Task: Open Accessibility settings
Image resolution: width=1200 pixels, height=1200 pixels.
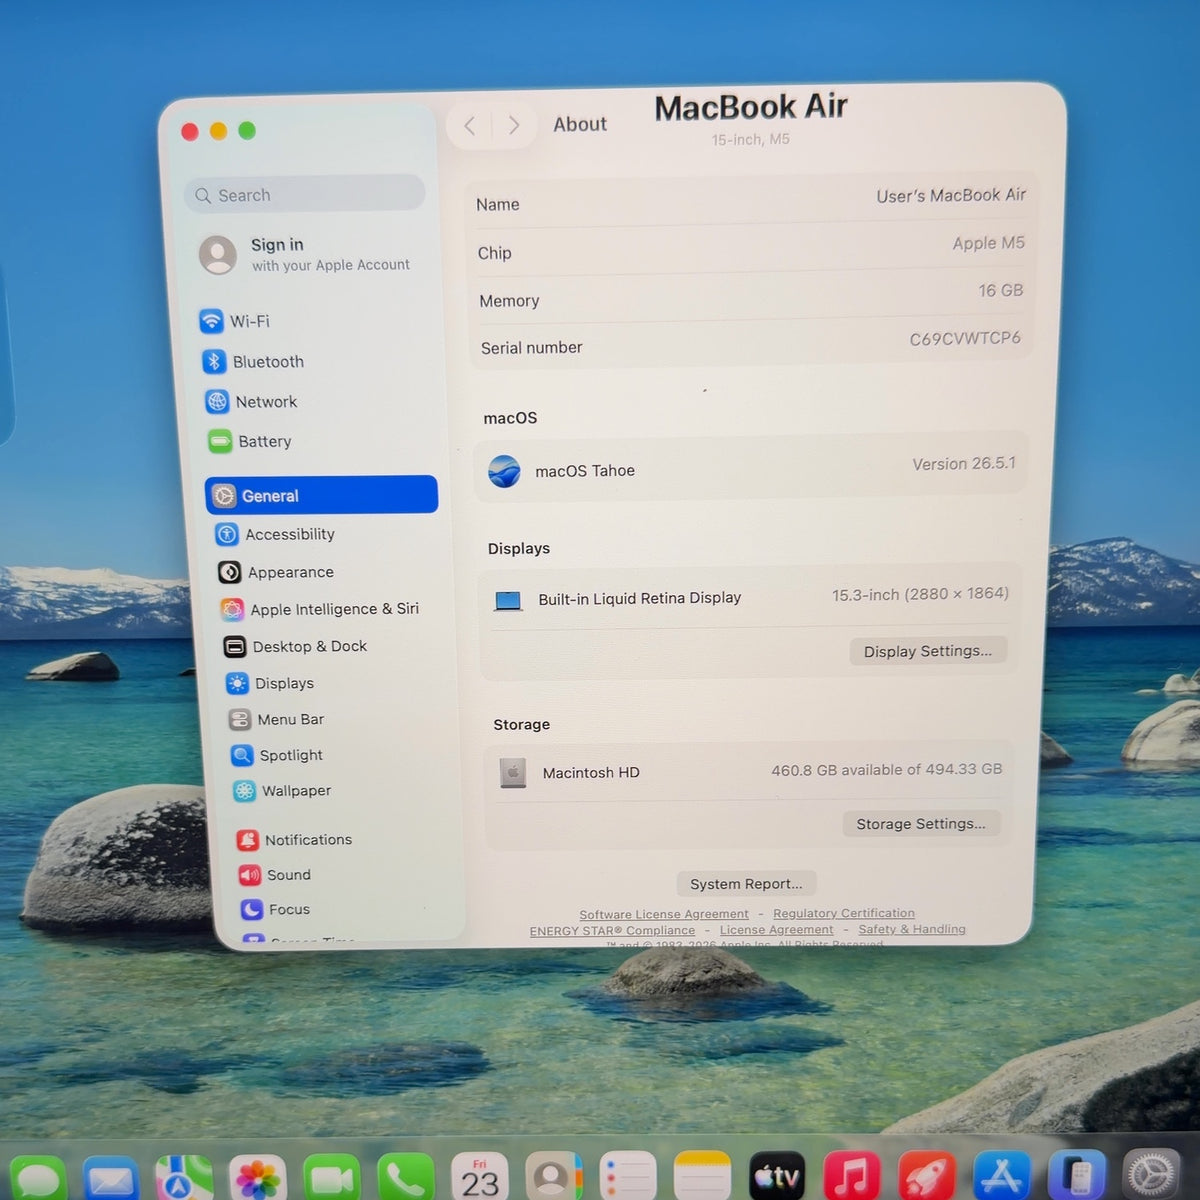Action: (x=276, y=534)
